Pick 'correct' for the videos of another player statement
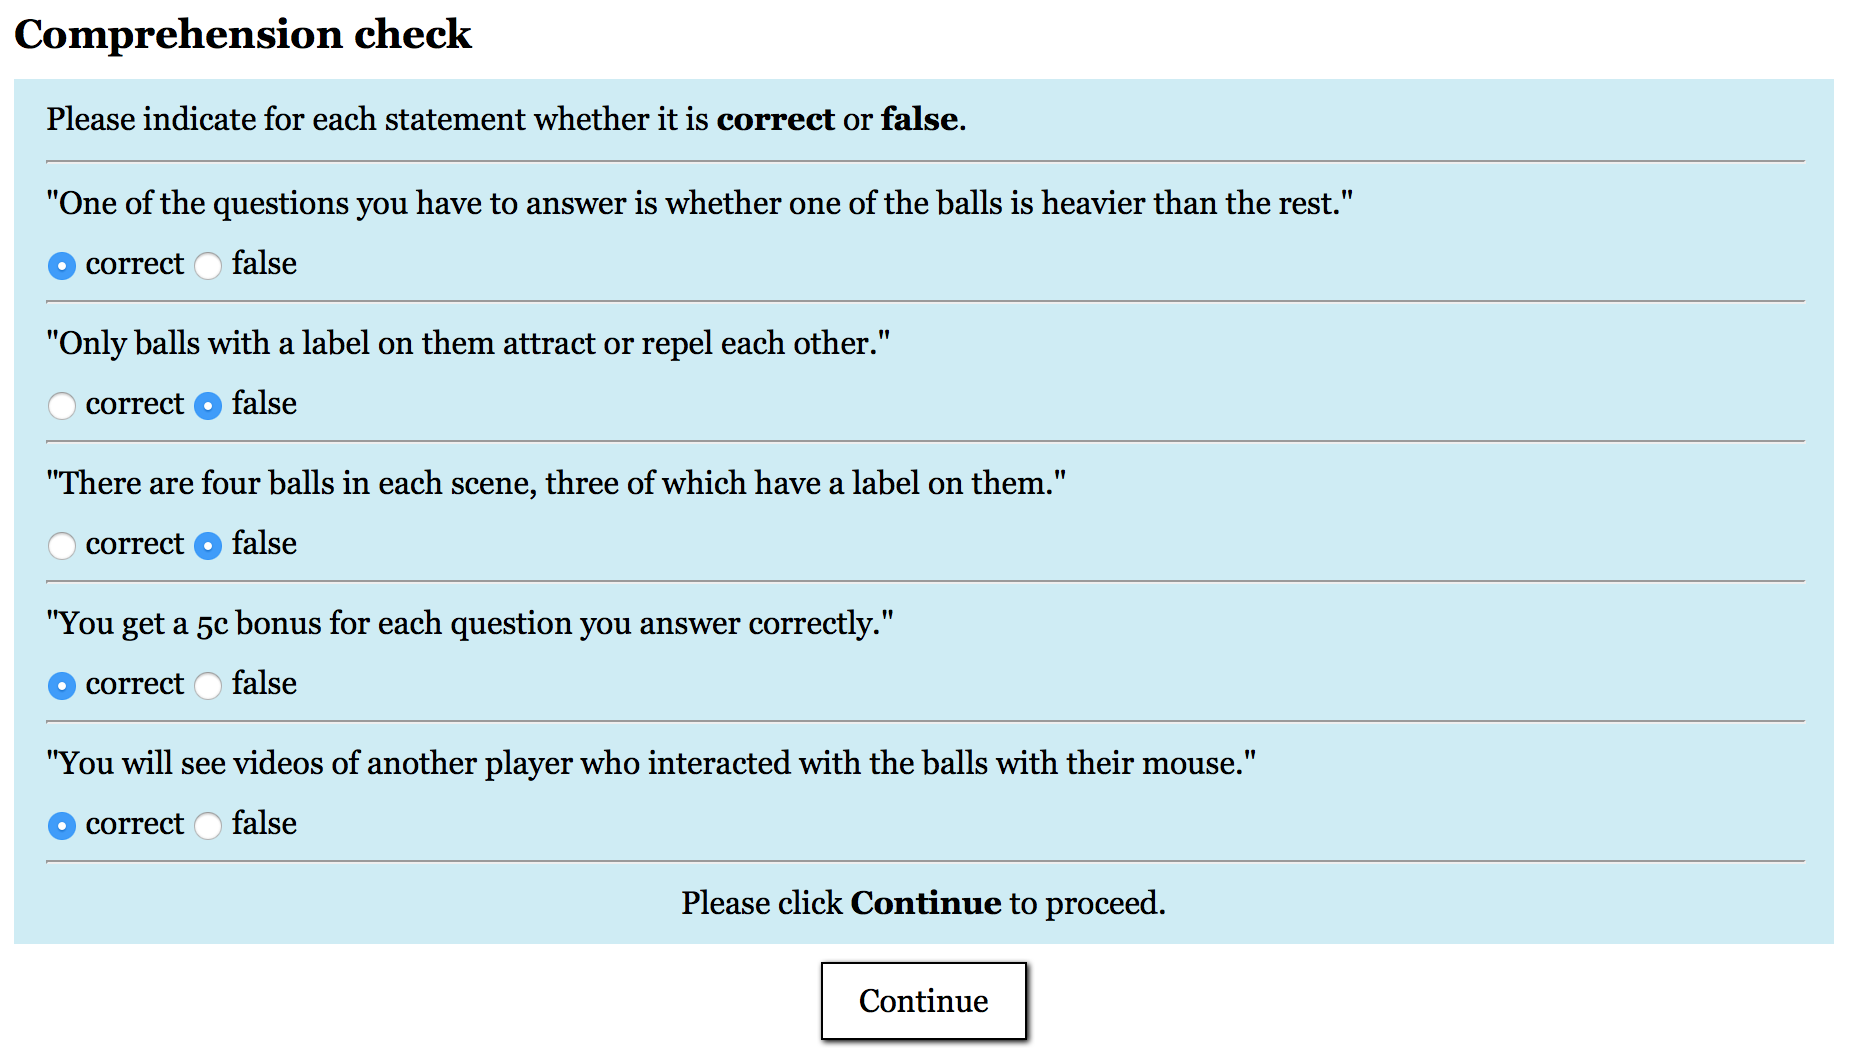The height and width of the screenshot is (1056, 1852). click(62, 825)
